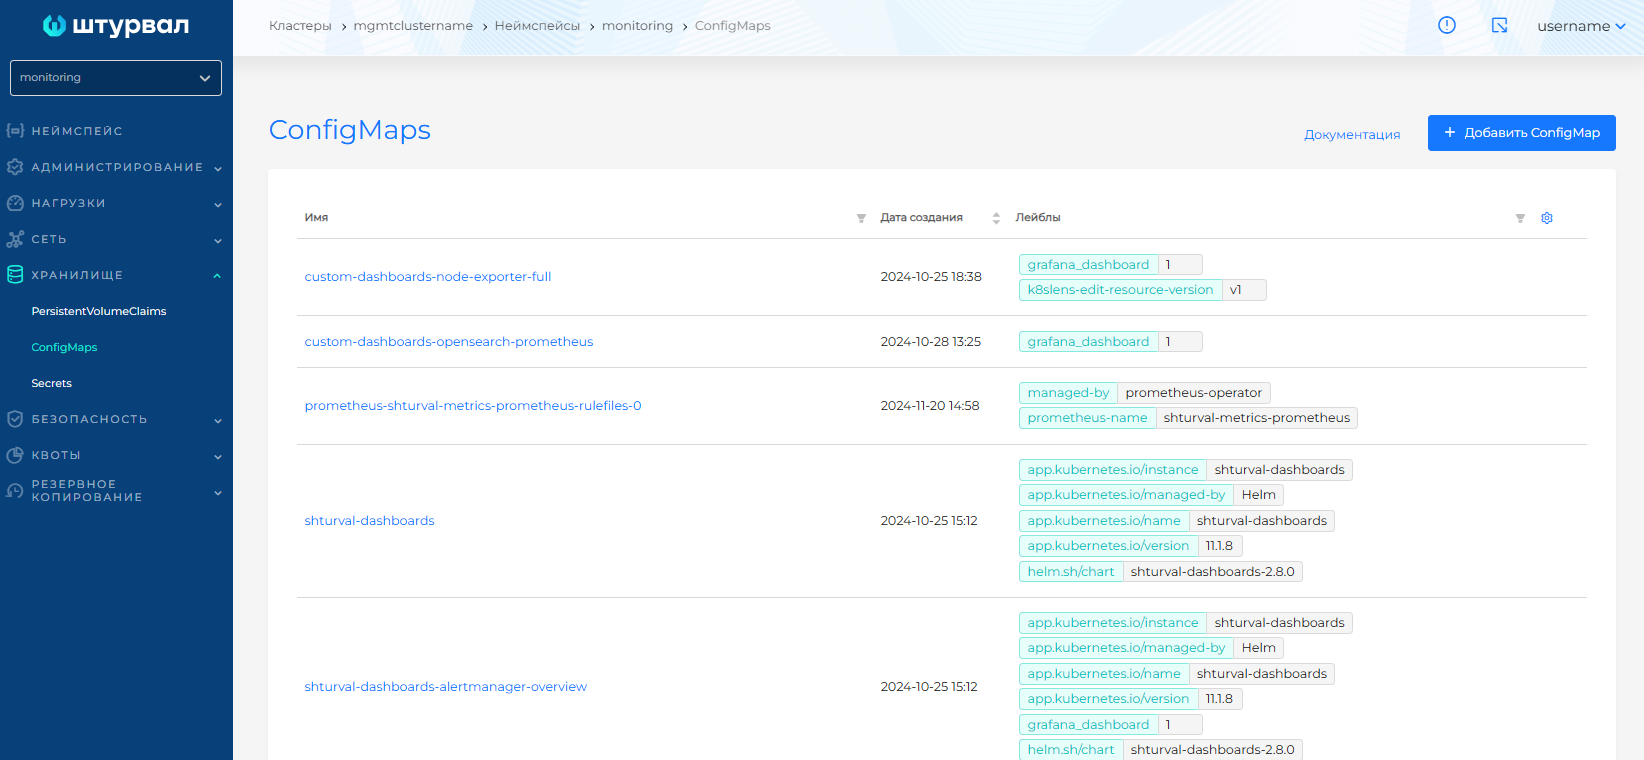The width and height of the screenshot is (1644, 760).
Task: Click the Неймспейс sidebar icon
Action: 15,131
